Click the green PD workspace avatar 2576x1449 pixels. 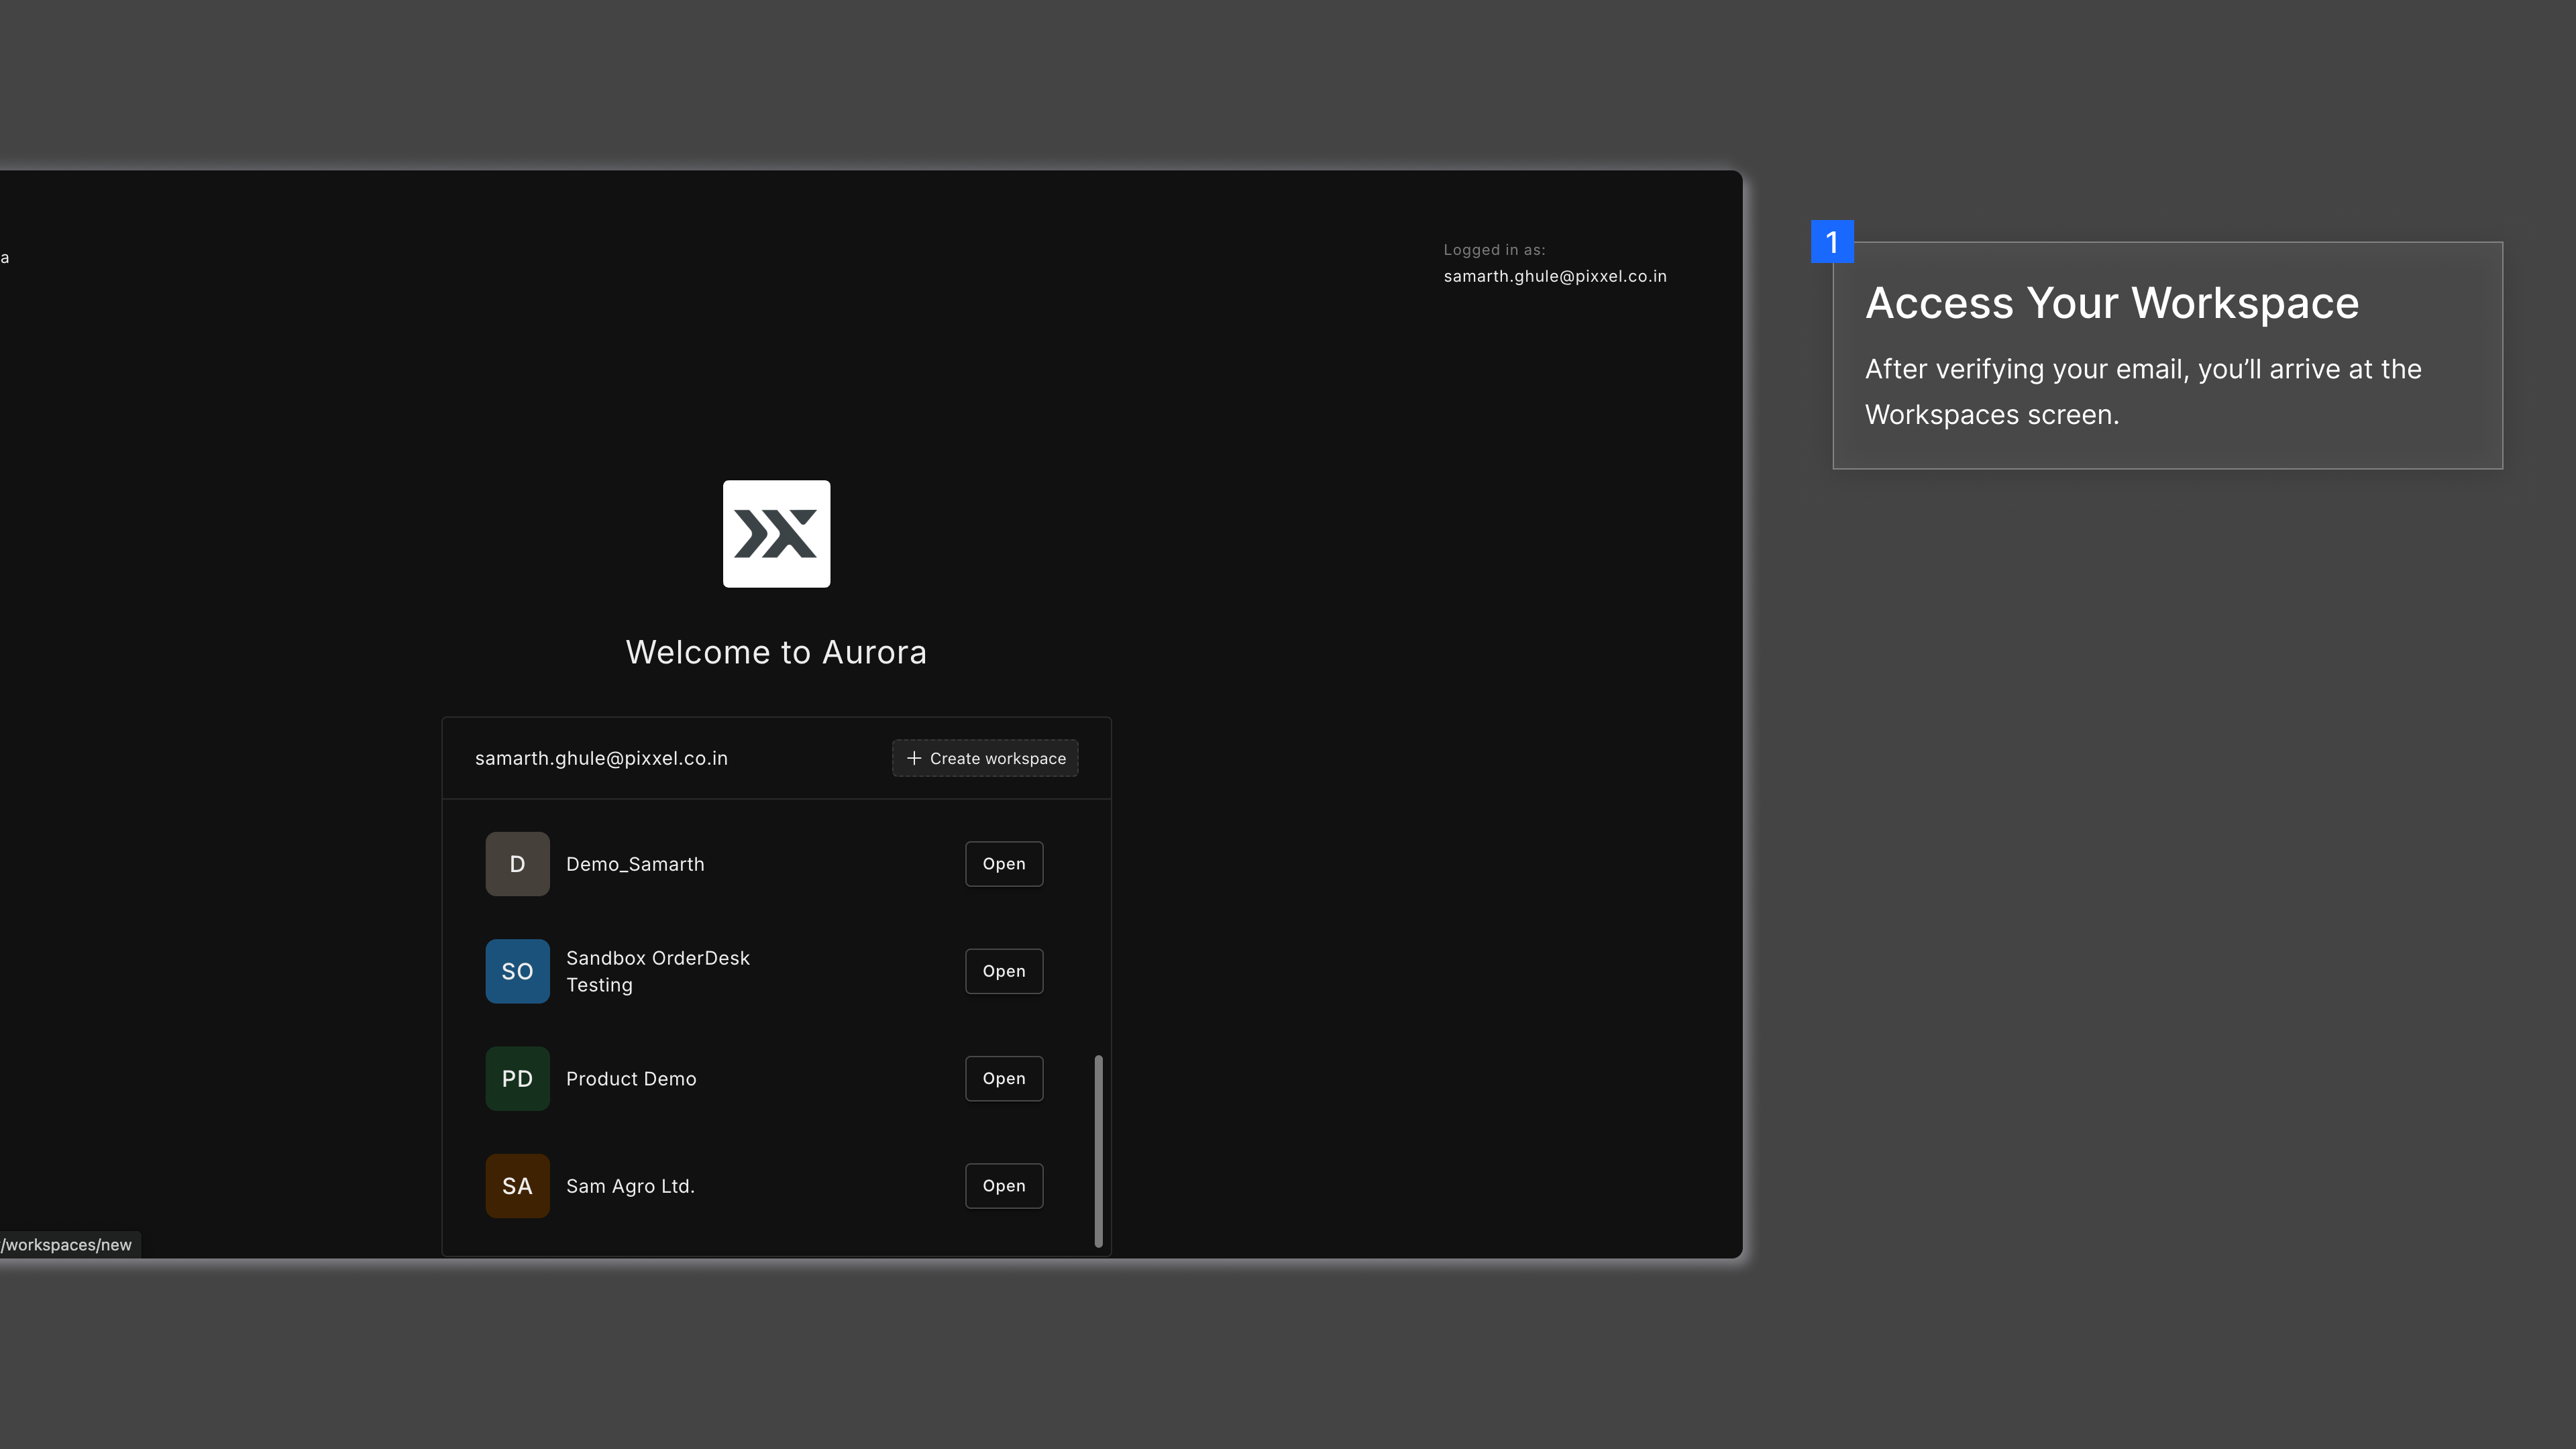[x=517, y=1078]
